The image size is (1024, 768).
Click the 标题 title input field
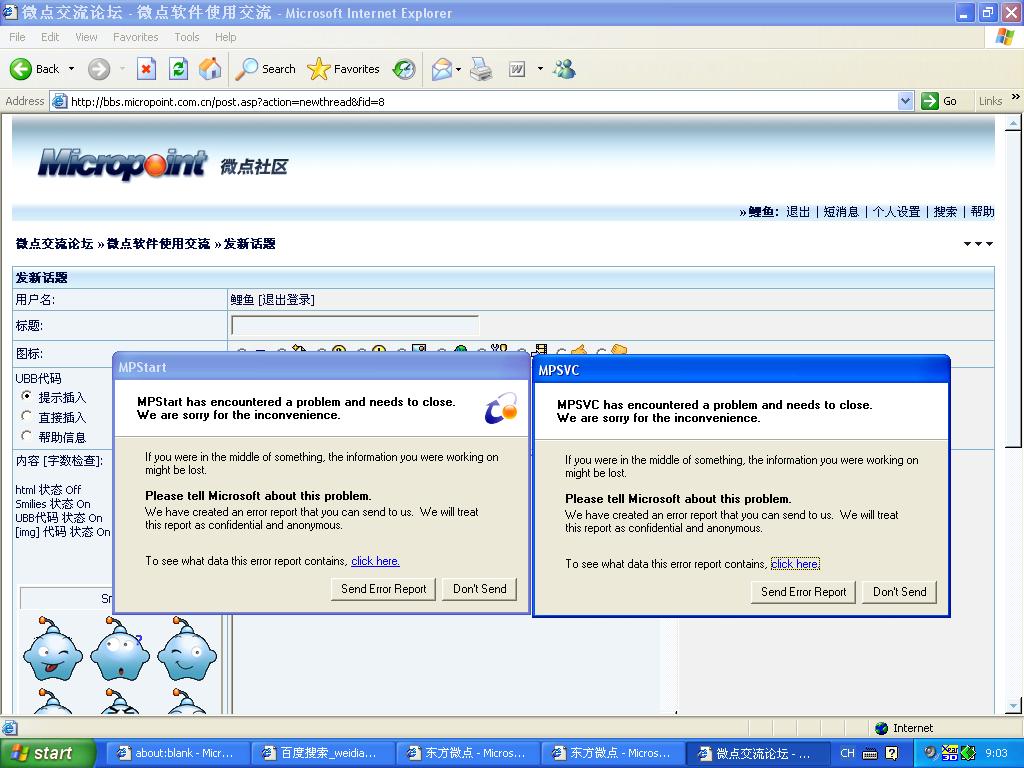tap(355, 325)
